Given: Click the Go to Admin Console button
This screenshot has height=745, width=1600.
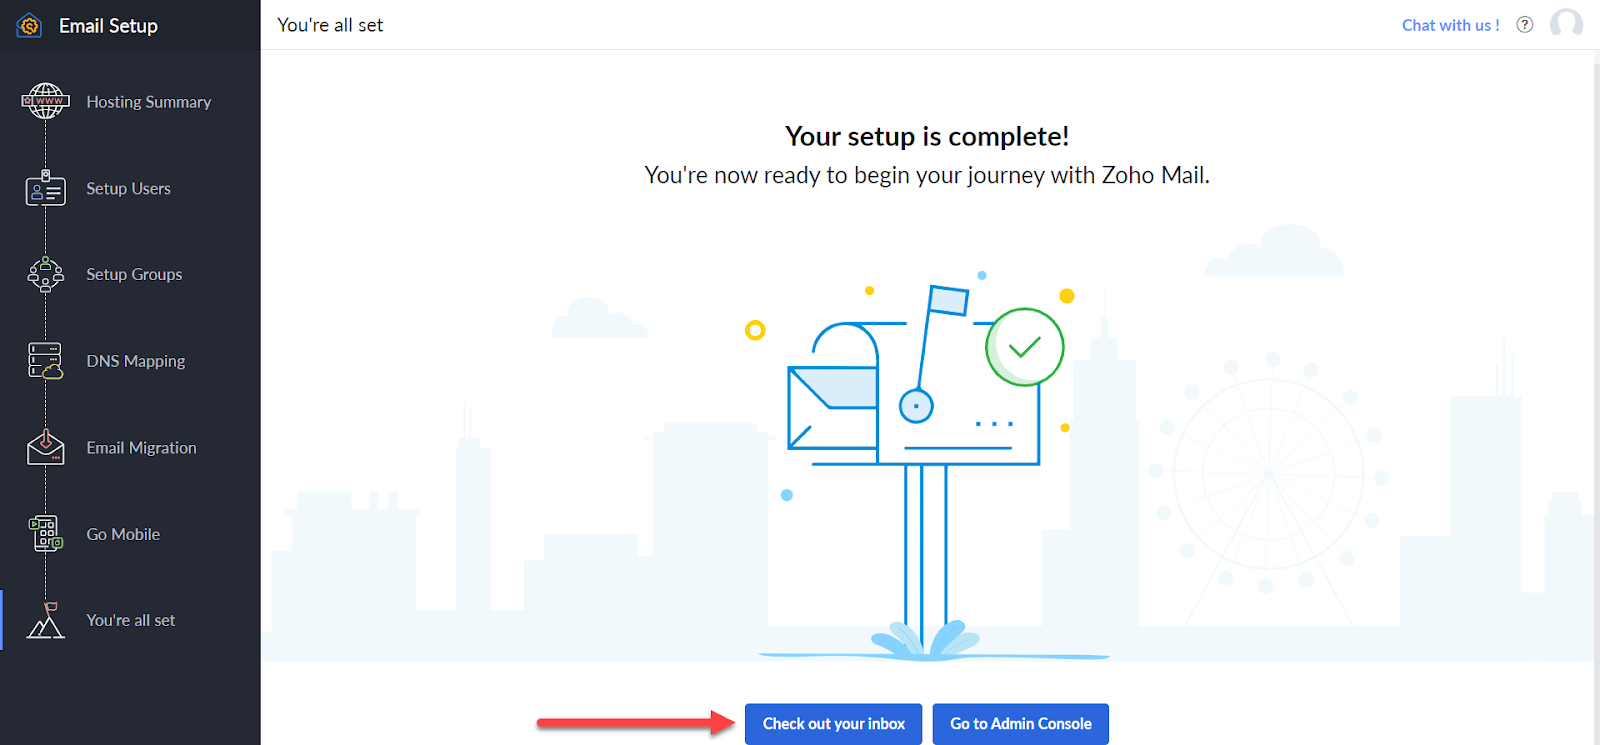Looking at the screenshot, I should coord(1020,724).
